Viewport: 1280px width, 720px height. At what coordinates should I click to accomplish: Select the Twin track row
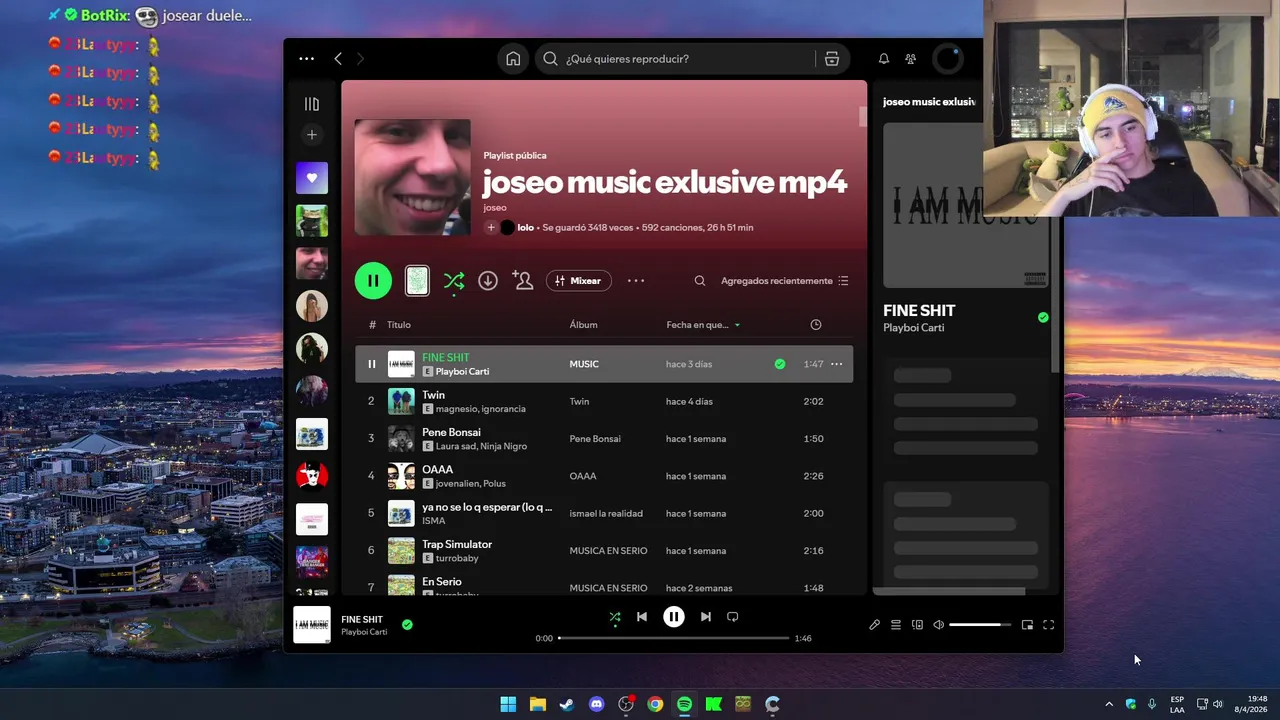point(604,401)
